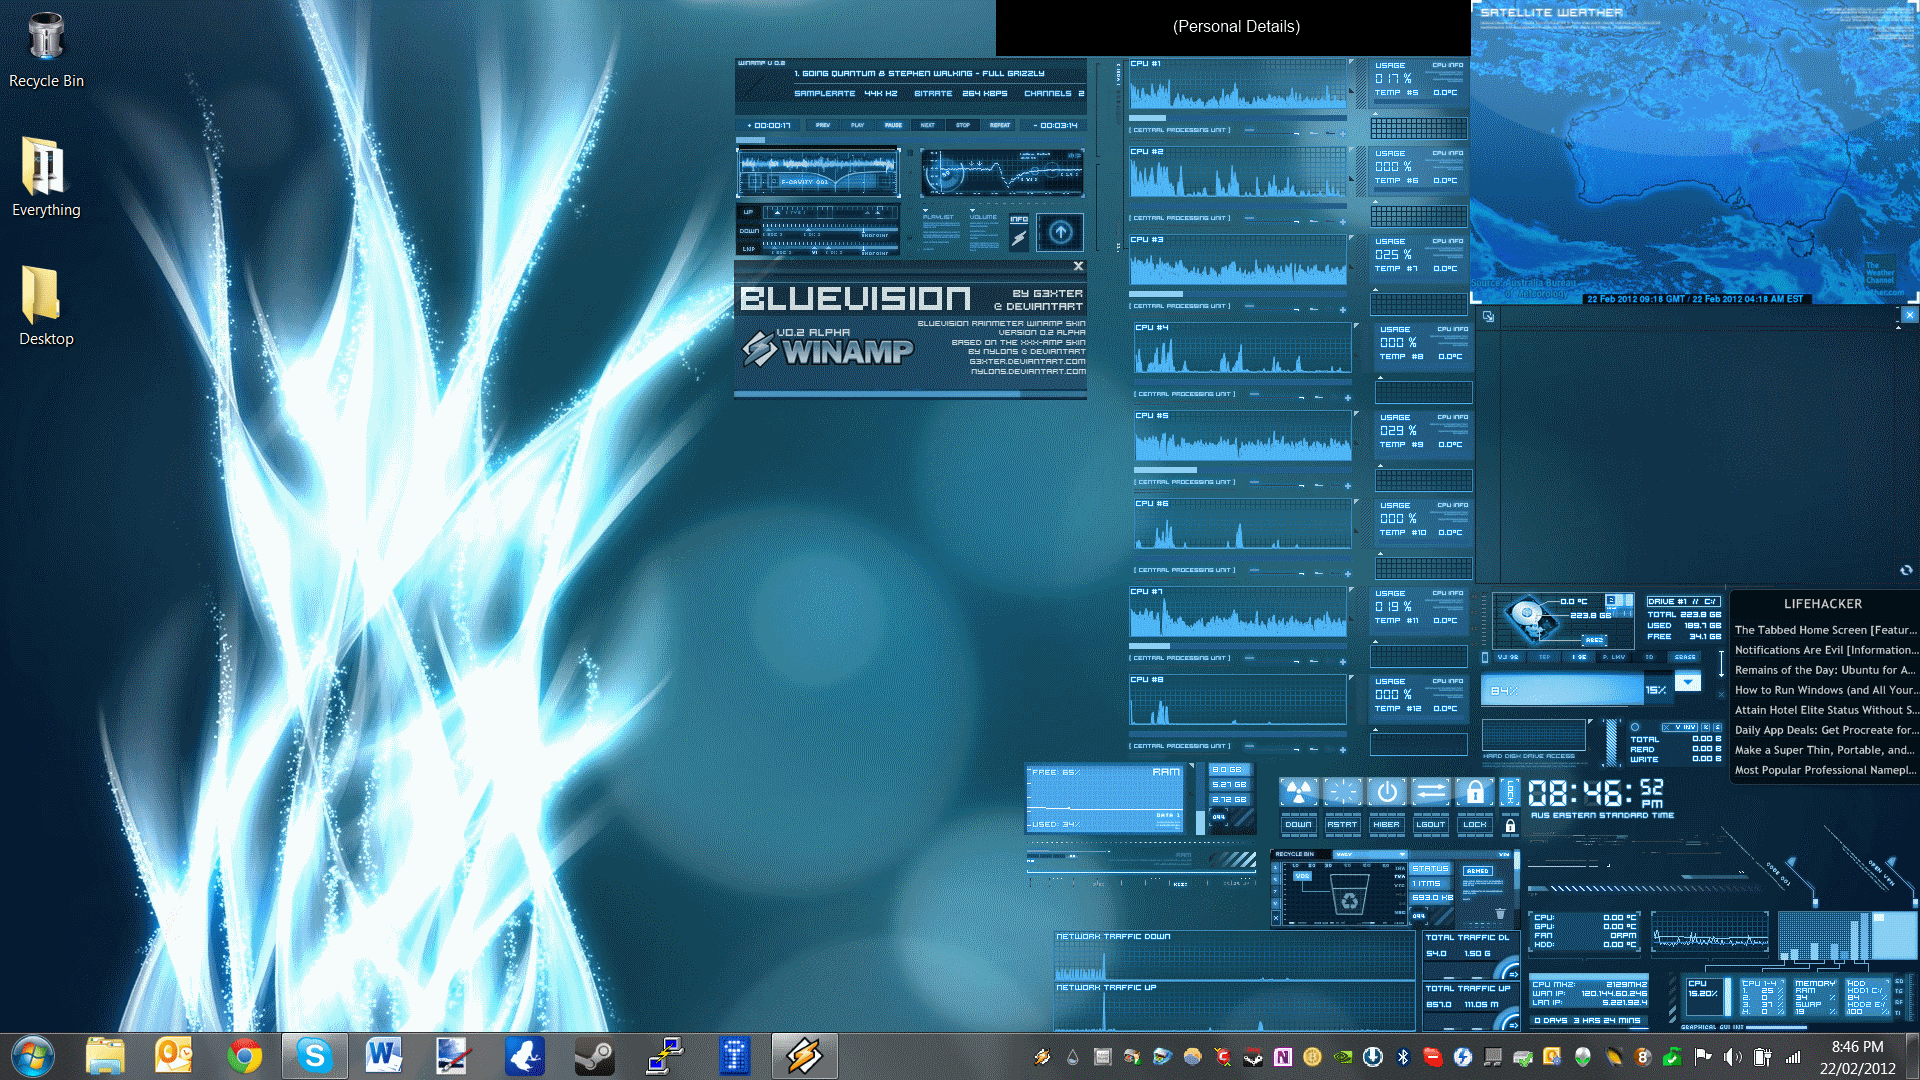1920x1080 pixels.
Task: Select the DRIVE #1 C:/ label
Action: pyautogui.click(x=1683, y=601)
